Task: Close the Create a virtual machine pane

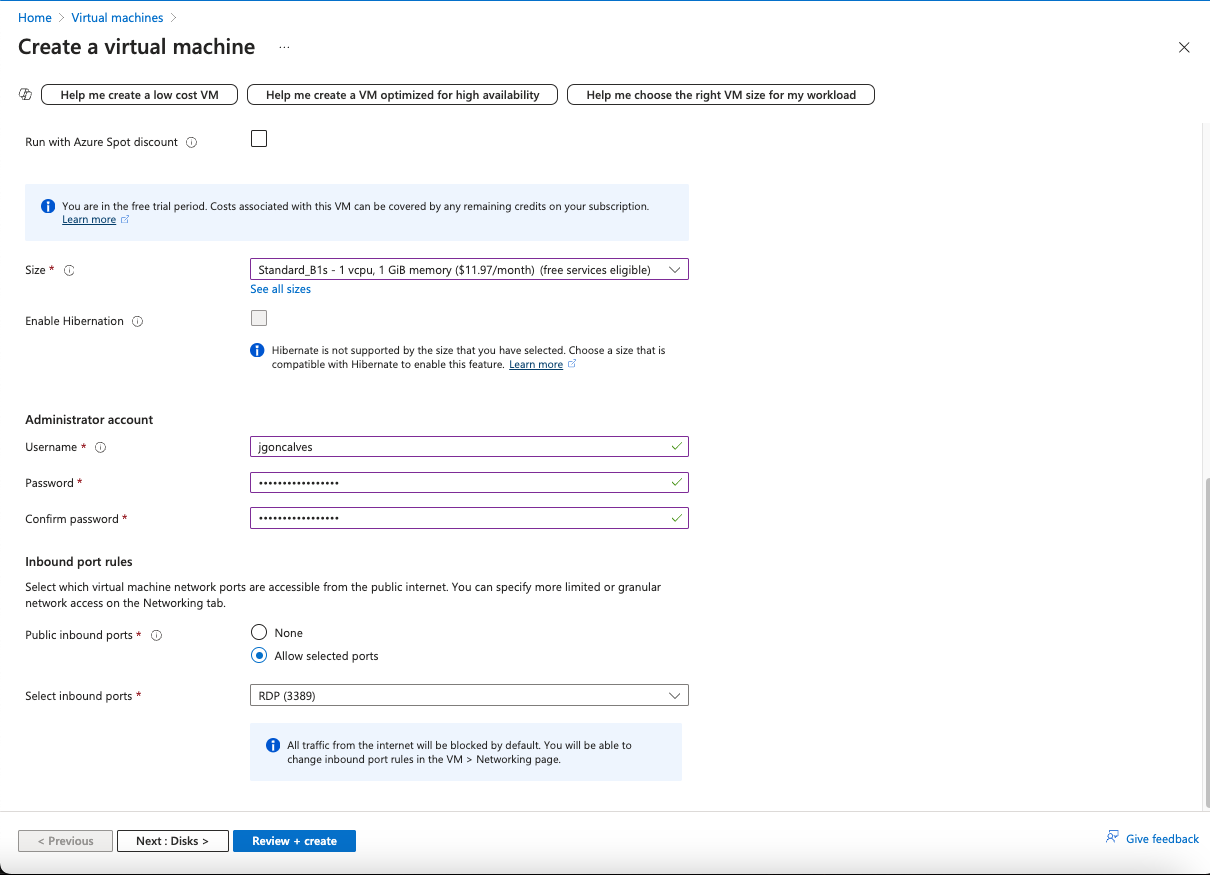Action: coord(1184,47)
